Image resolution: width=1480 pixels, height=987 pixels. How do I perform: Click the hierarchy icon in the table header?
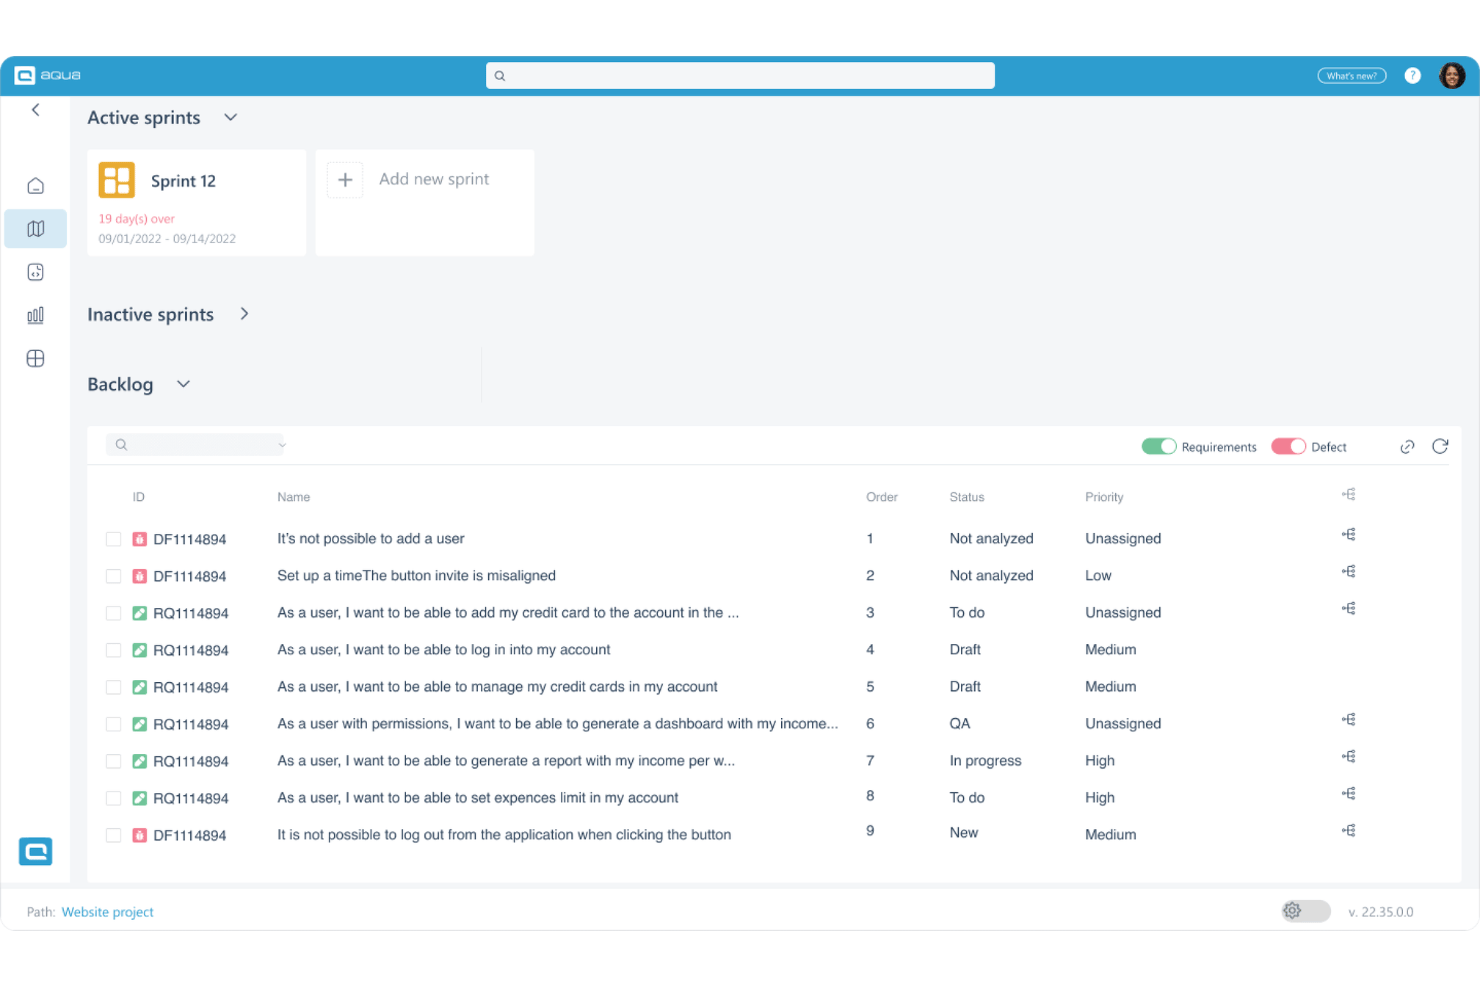[1349, 495]
